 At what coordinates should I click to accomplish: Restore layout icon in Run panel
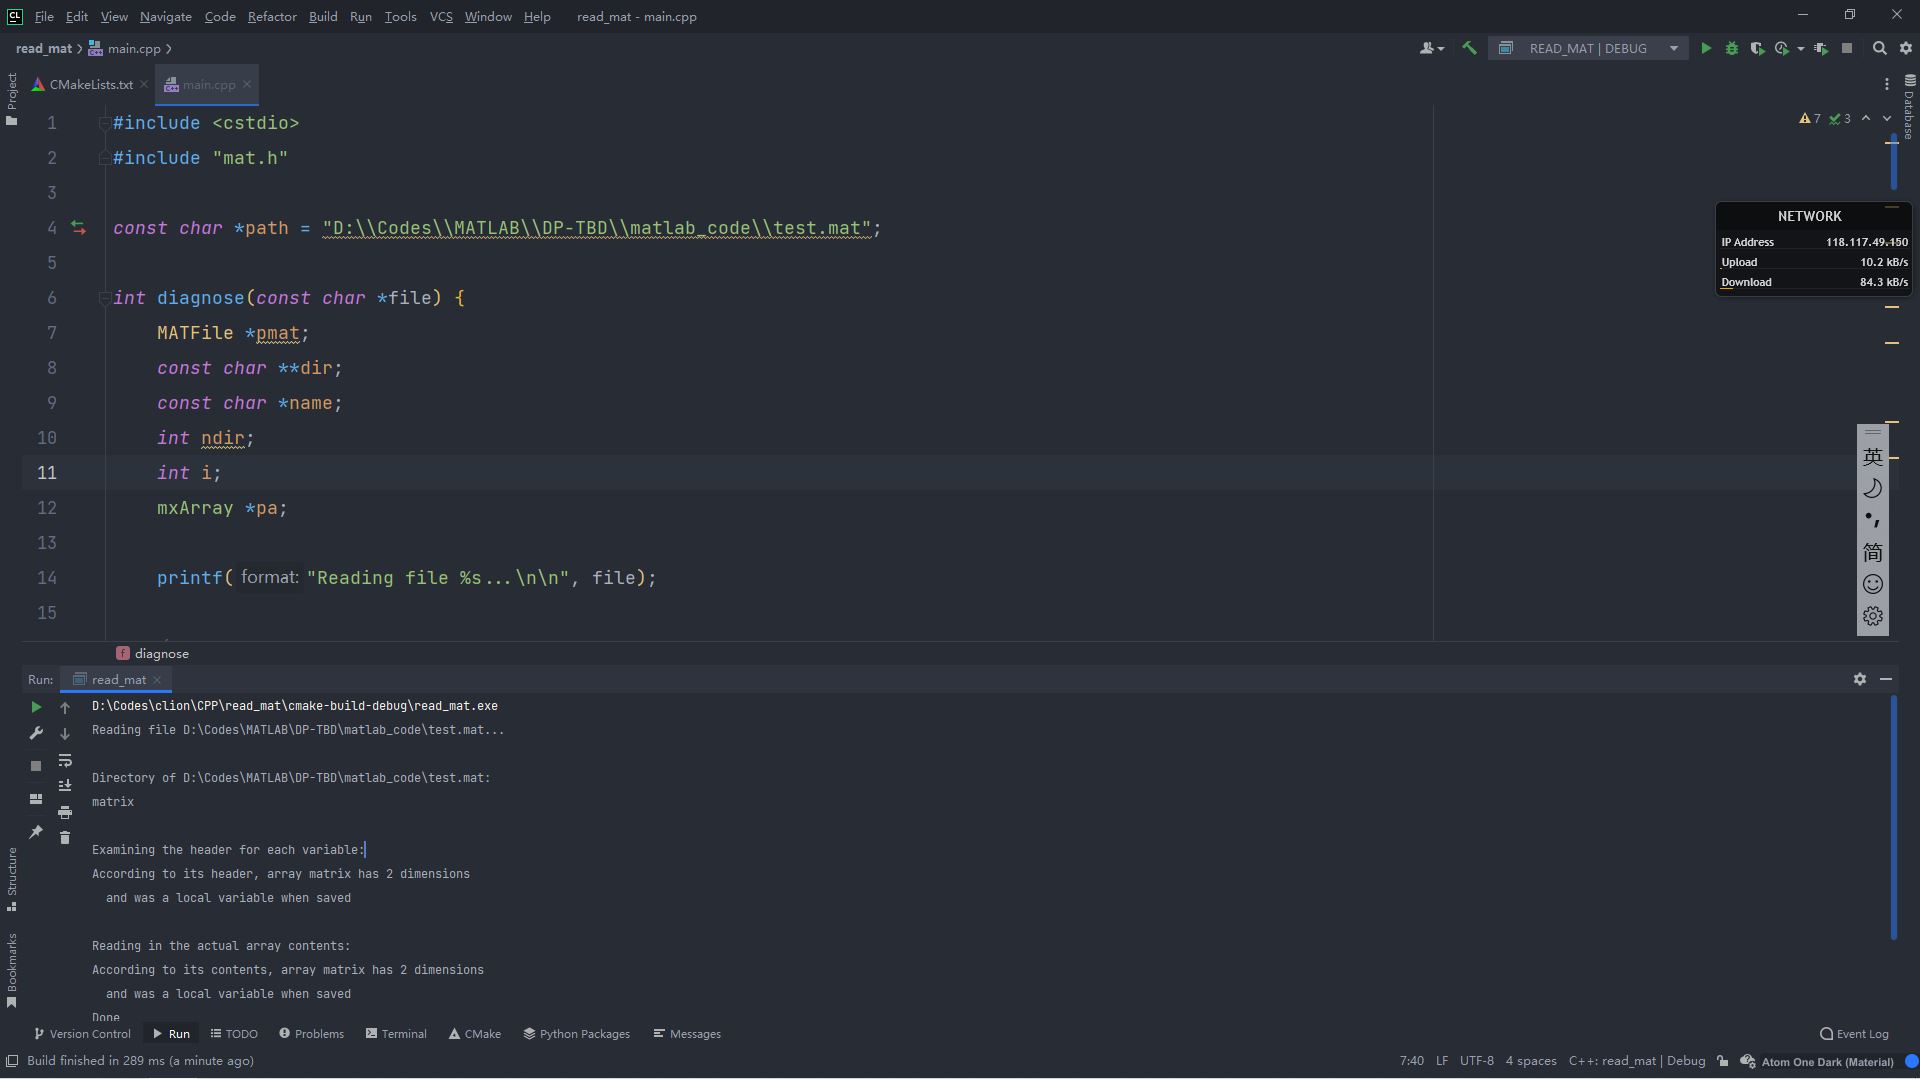pos(36,799)
